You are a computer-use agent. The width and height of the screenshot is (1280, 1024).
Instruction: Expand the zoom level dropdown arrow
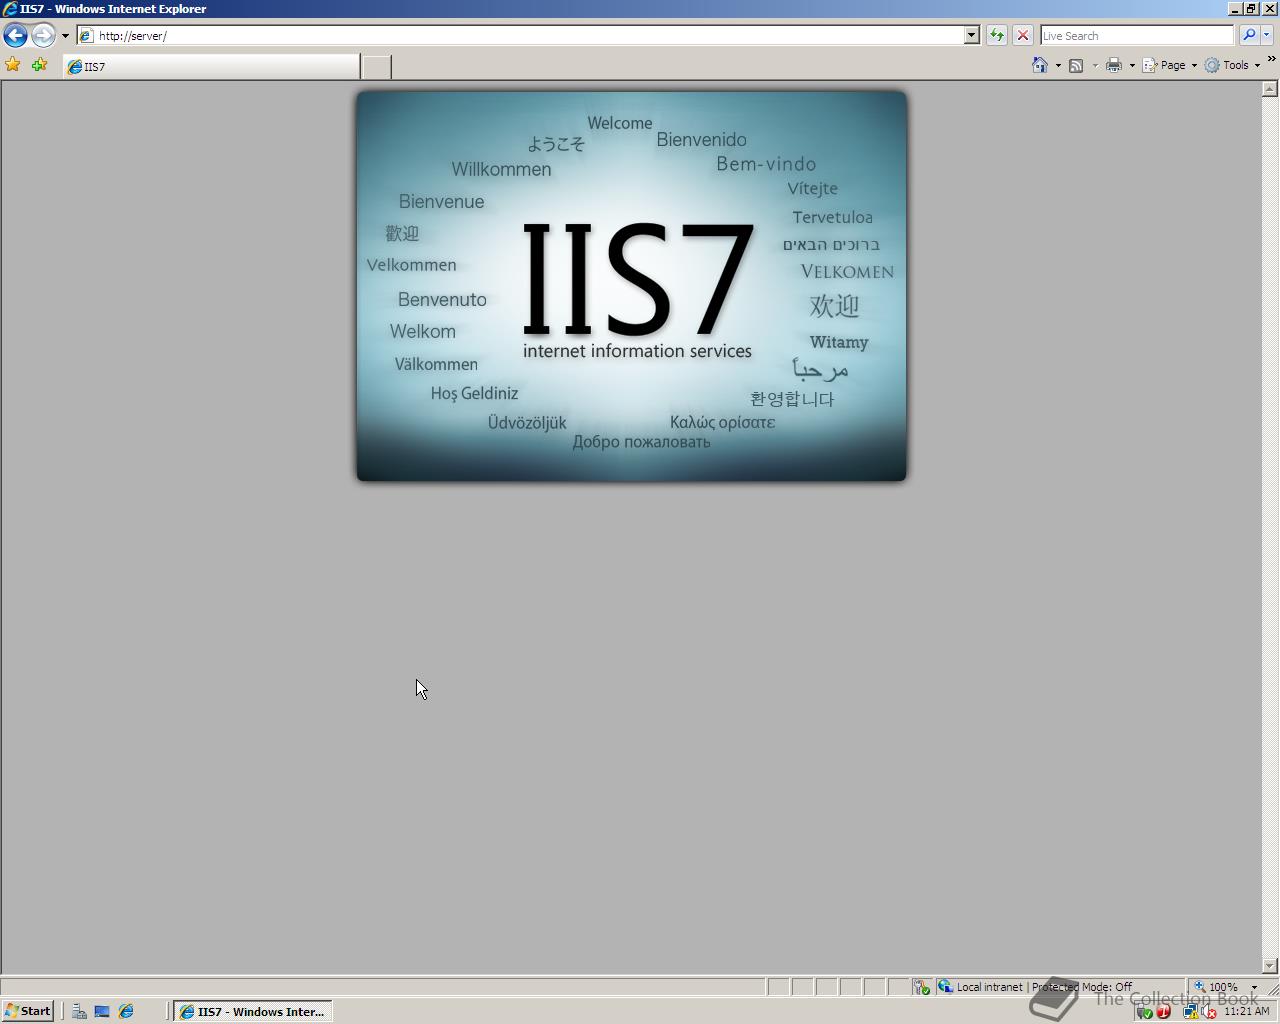[1254, 987]
